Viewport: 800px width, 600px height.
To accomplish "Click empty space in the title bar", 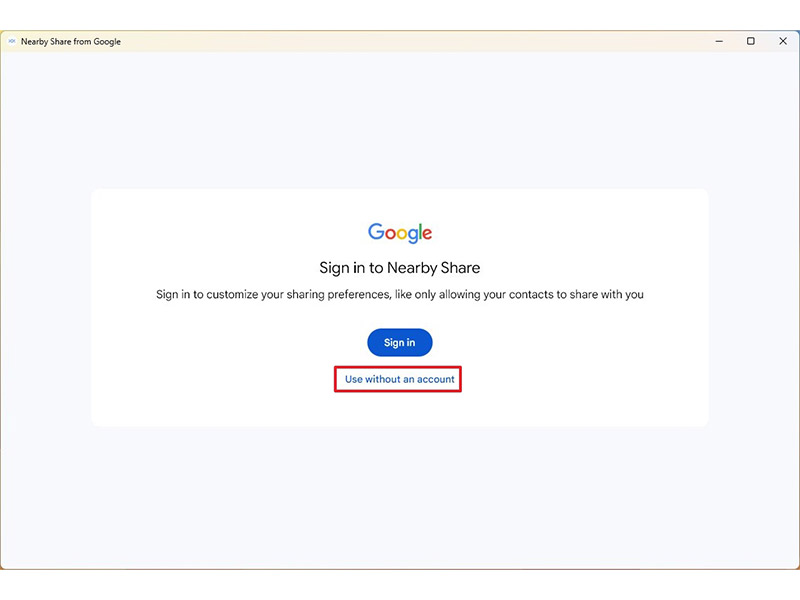I will pos(408,41).
